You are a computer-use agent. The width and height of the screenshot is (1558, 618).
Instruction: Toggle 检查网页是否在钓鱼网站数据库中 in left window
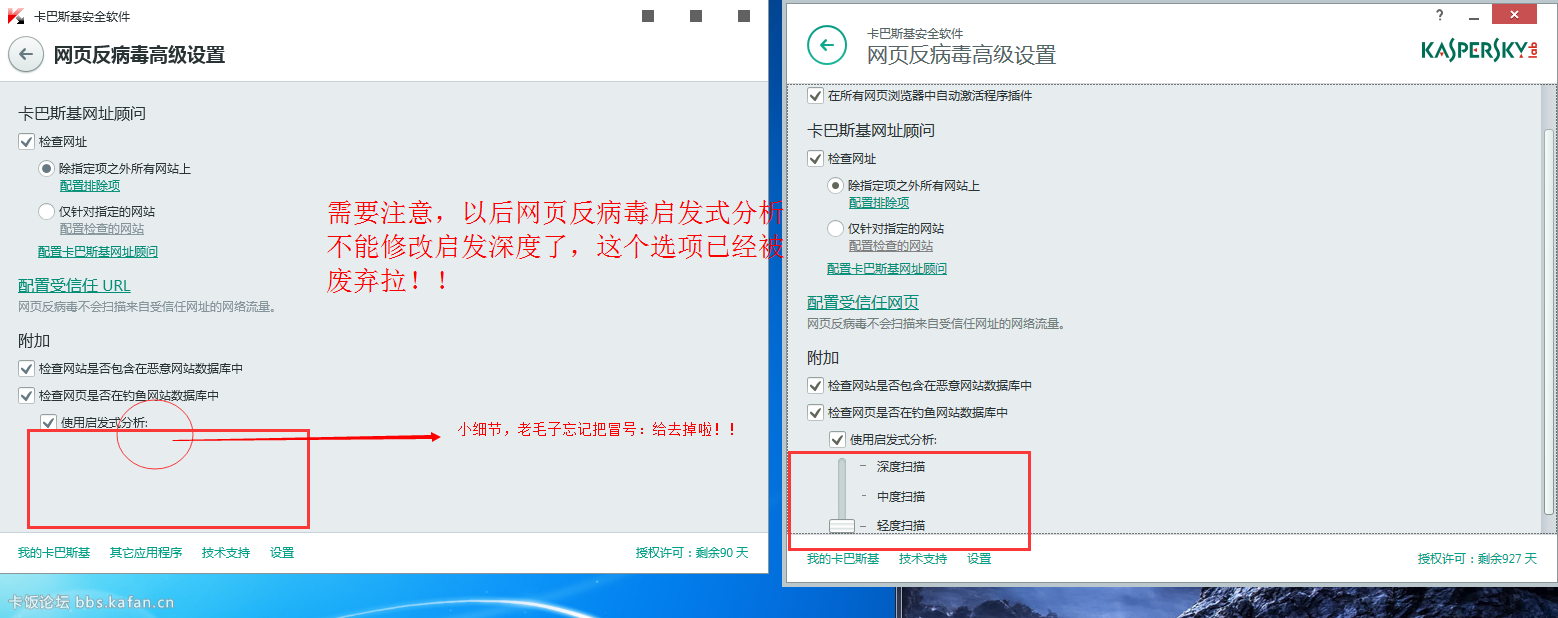coord(26,395)
